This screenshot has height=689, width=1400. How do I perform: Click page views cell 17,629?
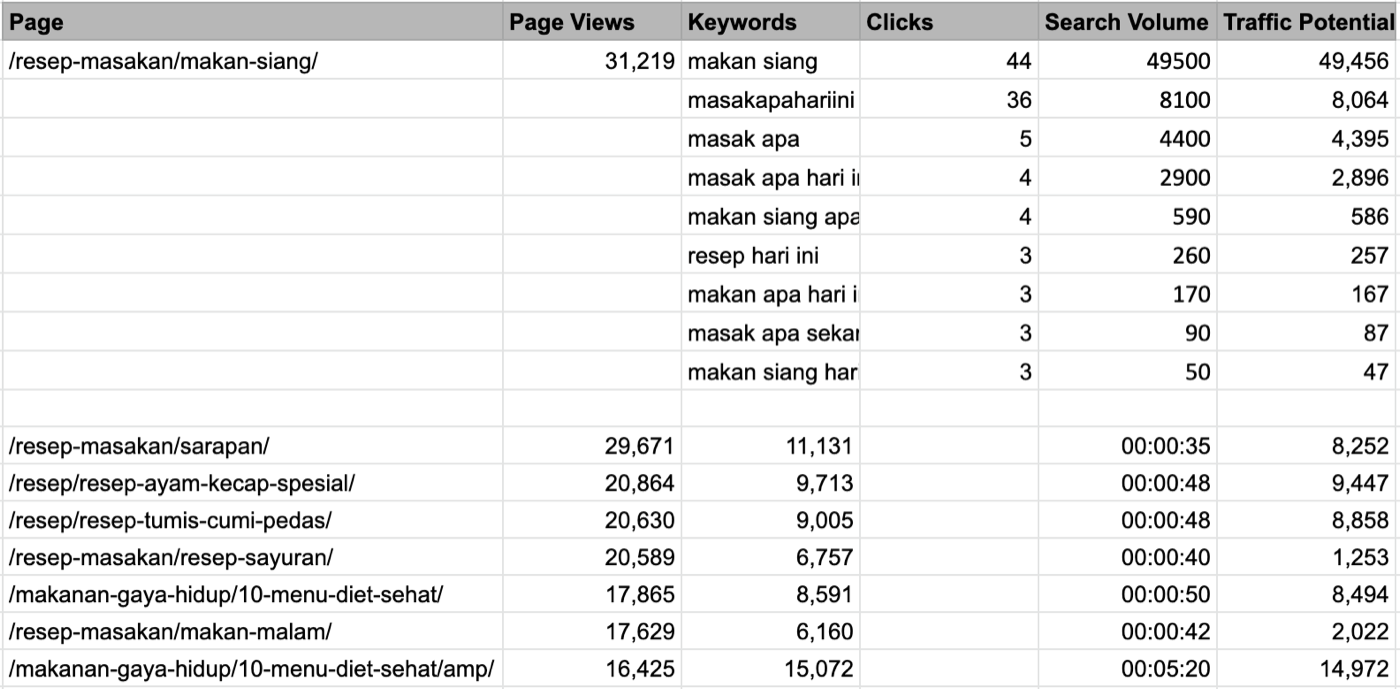point(592,631)
